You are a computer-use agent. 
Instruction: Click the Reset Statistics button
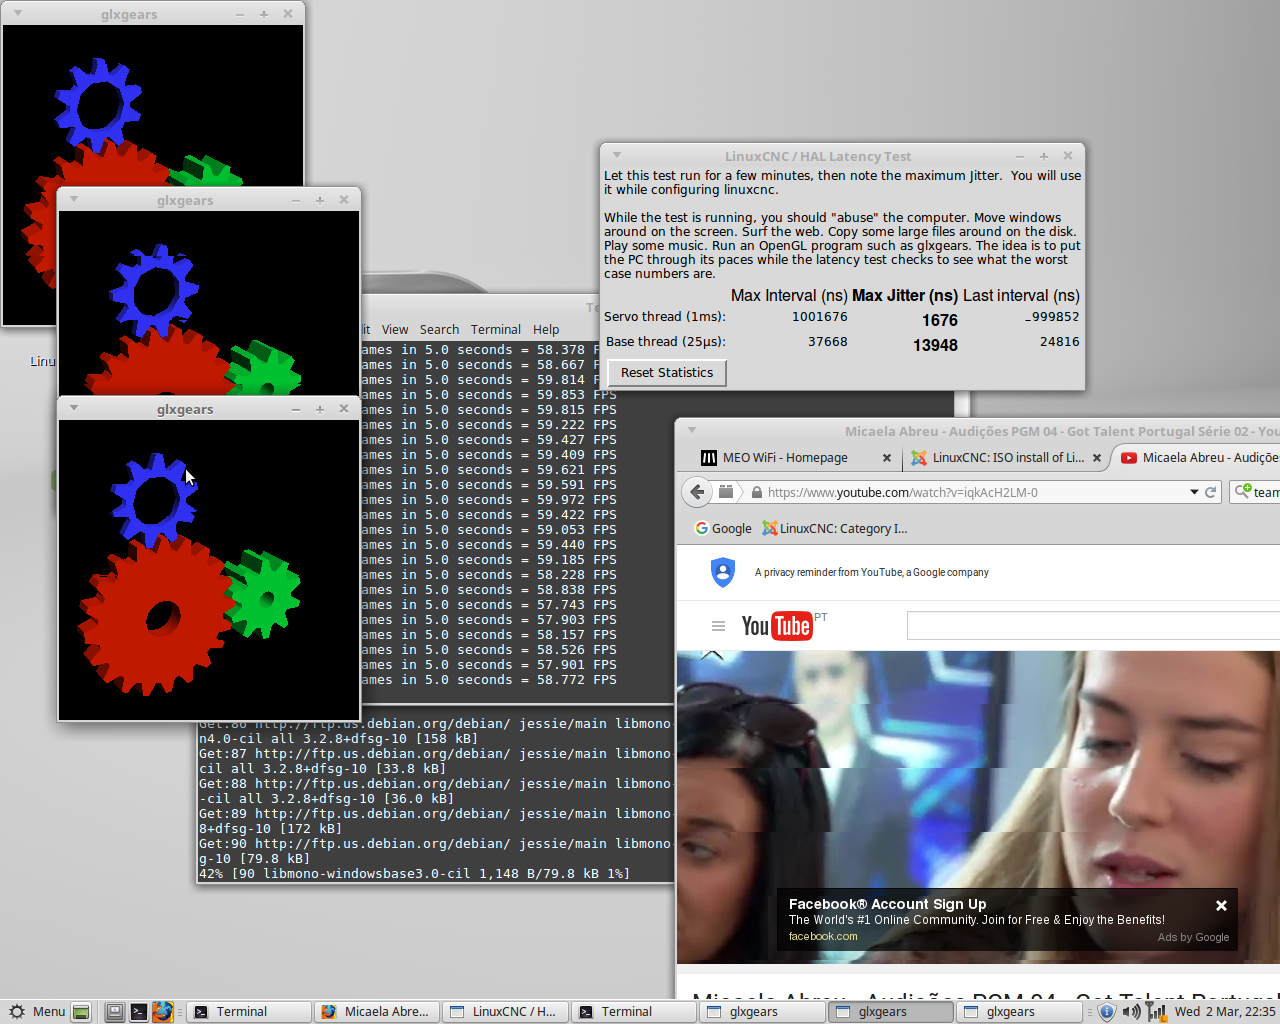click(667, 373)
